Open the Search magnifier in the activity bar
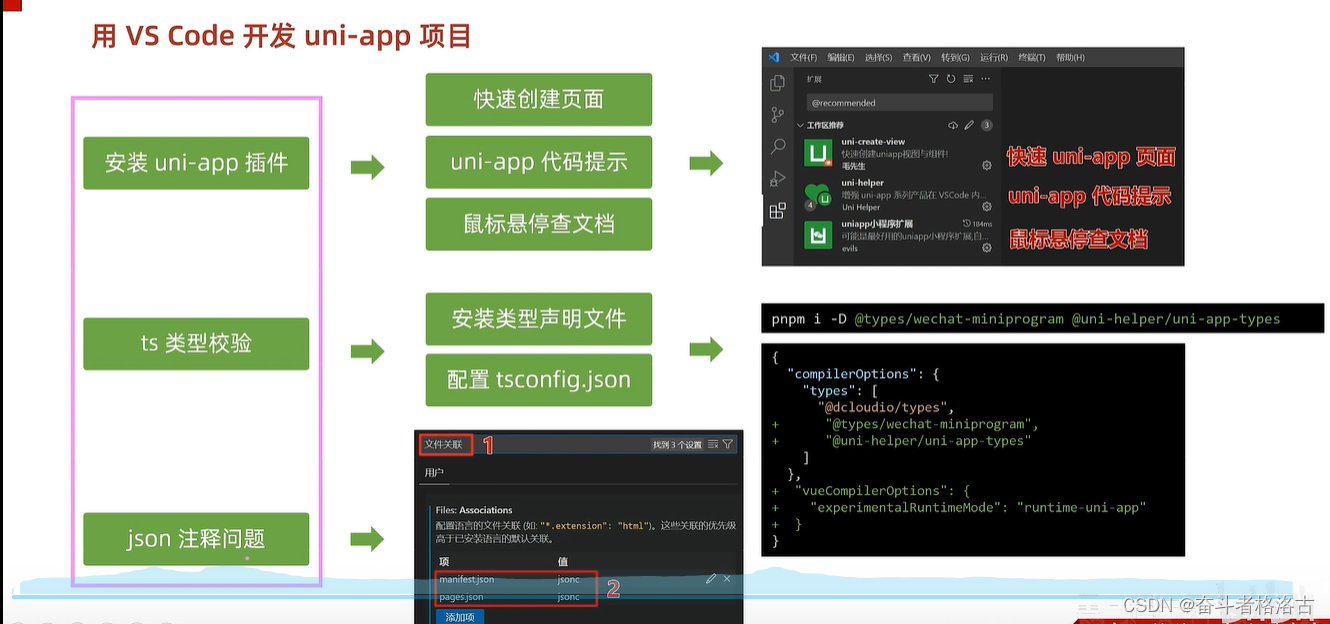This screenshot has width=1330, height=624. pos(778,147)
